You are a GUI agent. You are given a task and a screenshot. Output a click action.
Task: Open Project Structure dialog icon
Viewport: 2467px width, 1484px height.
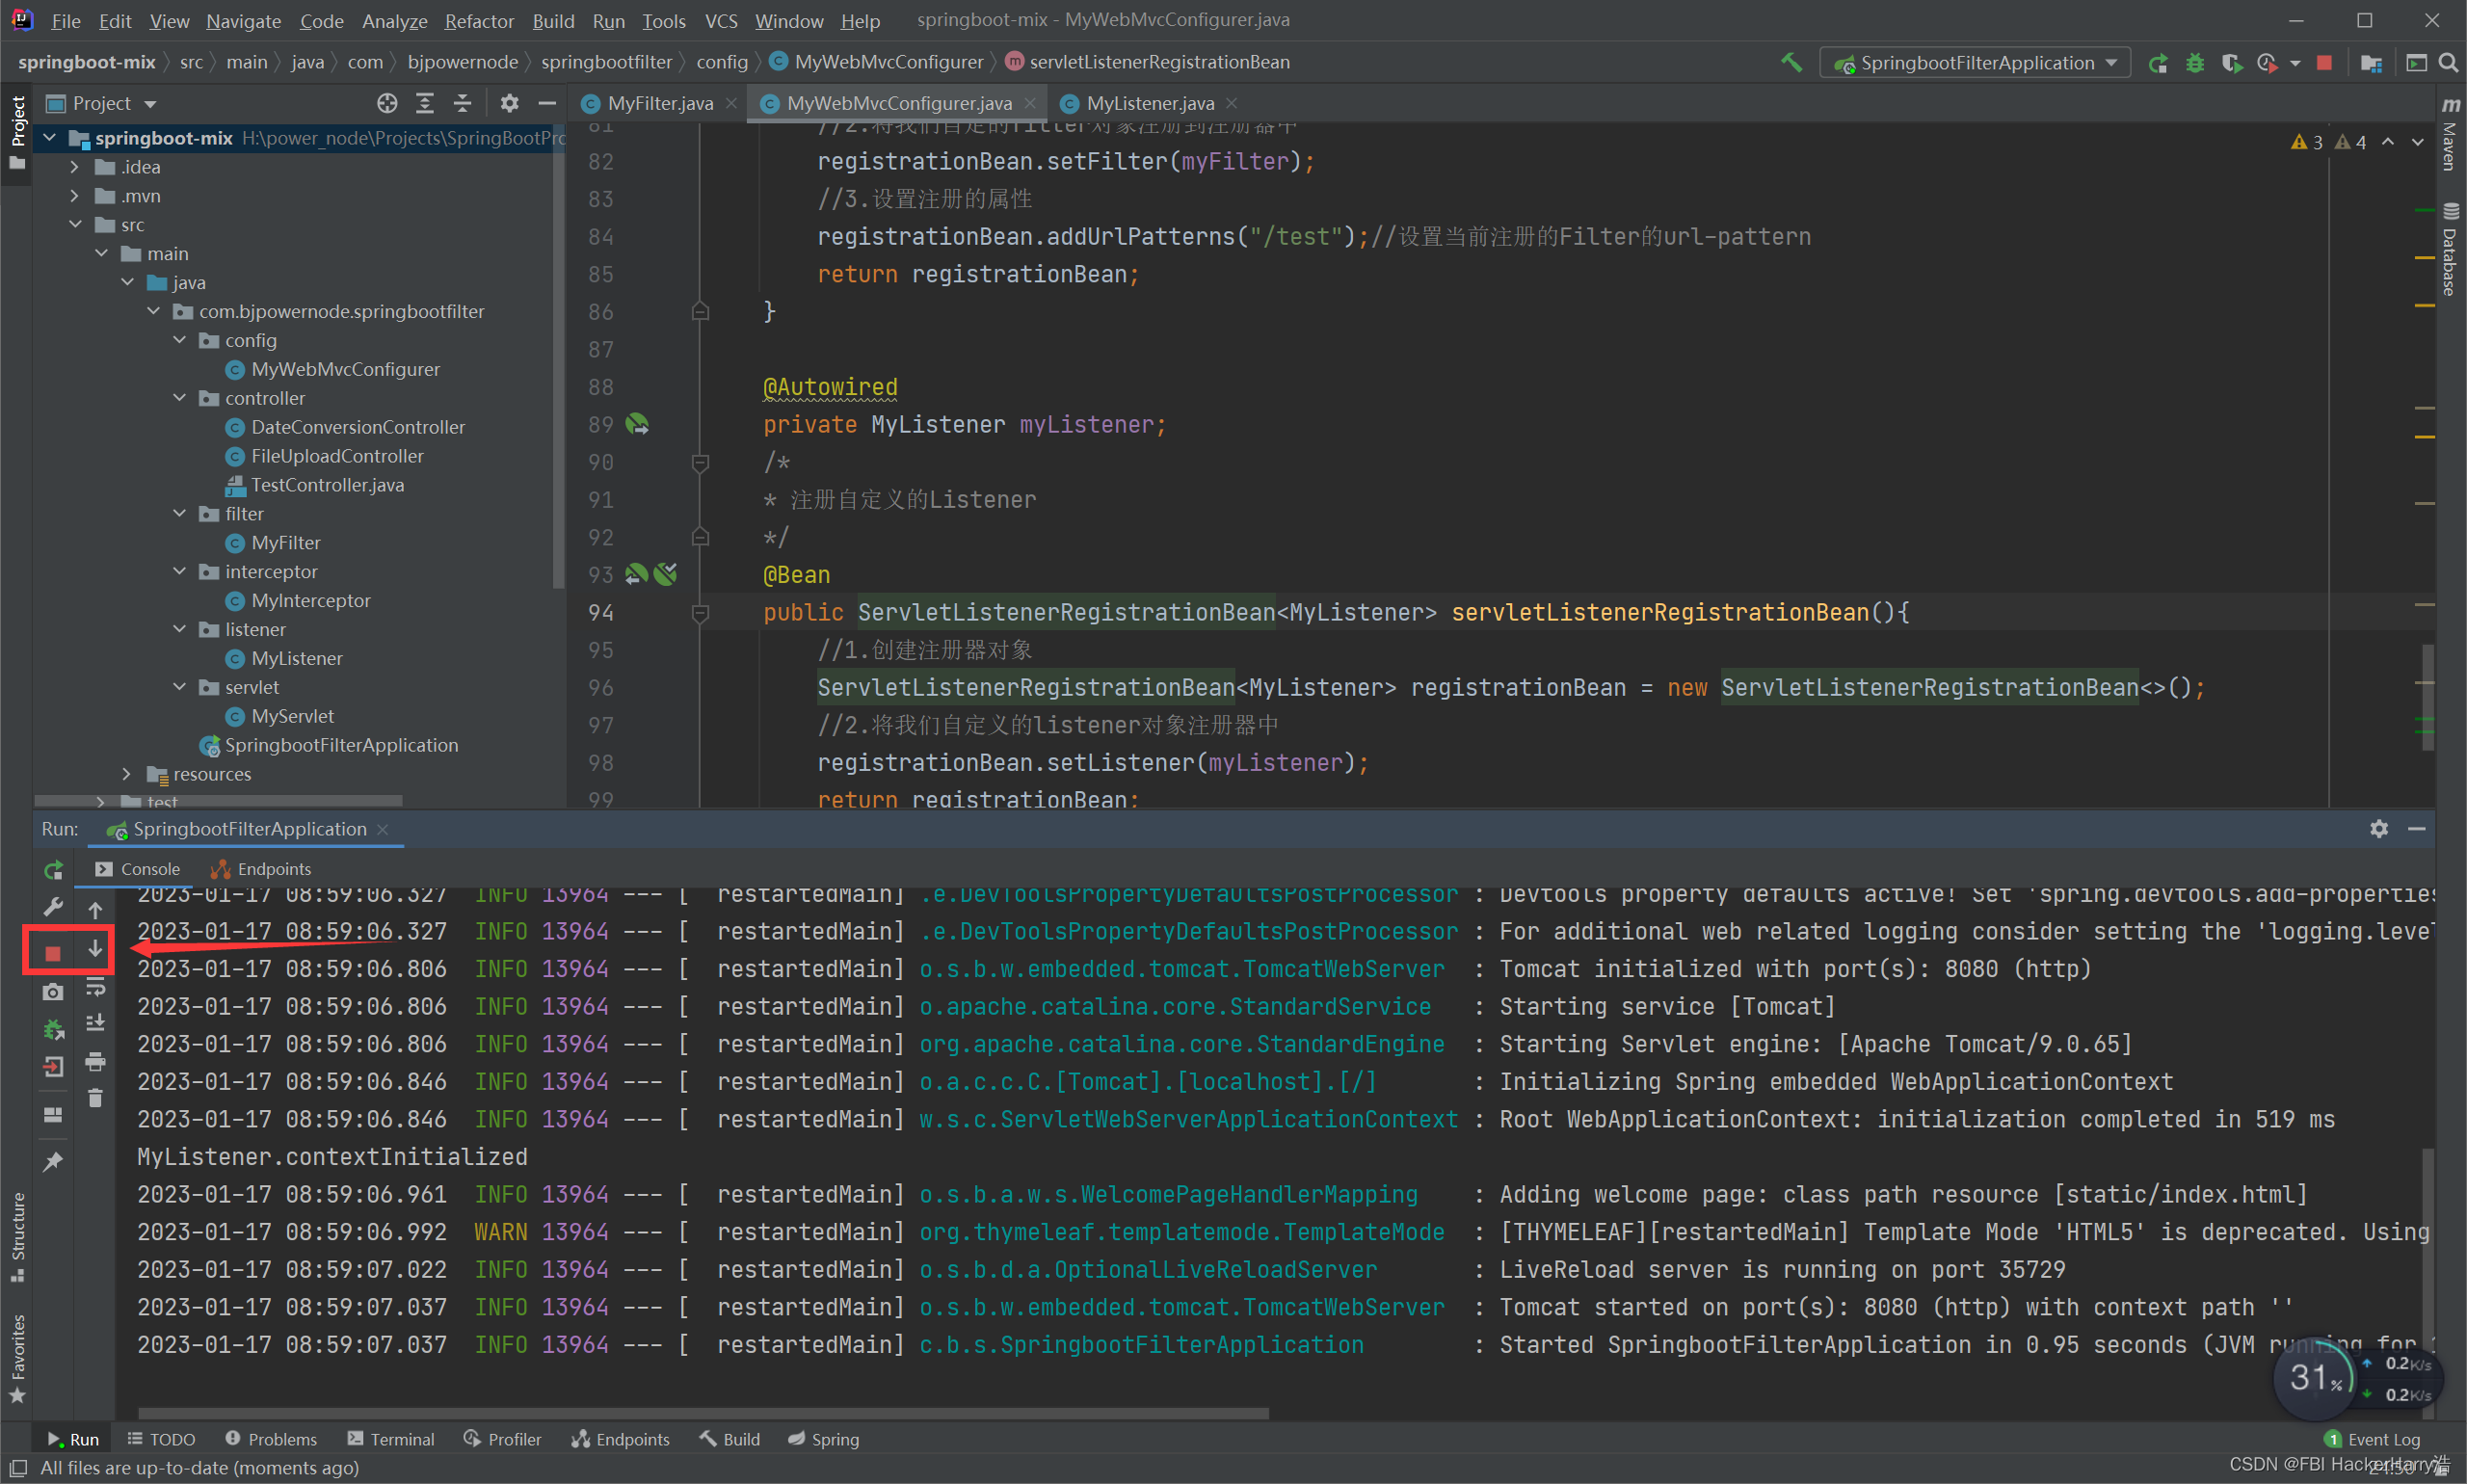tap(2371, 63)
